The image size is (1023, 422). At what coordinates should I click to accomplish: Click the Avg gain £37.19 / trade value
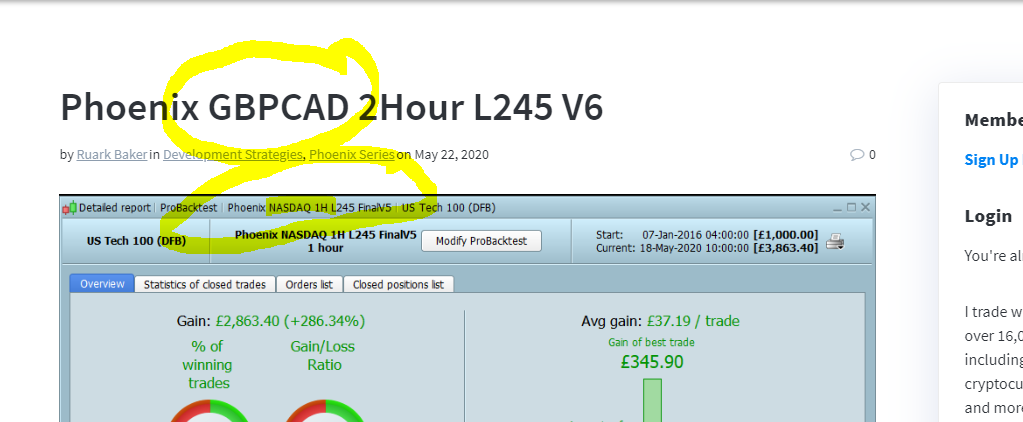point(694,321)
